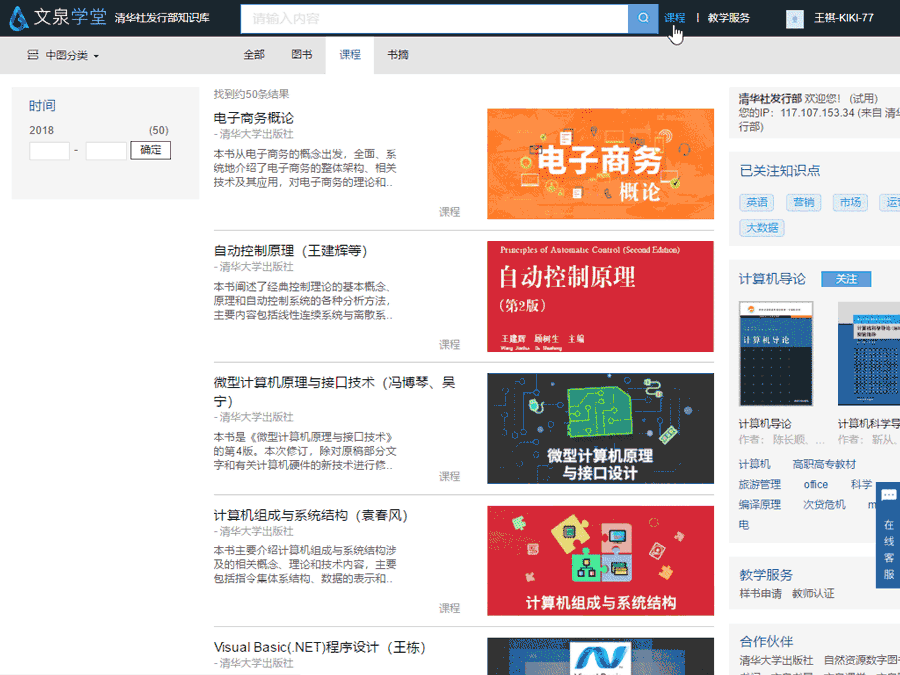Open the Visual Basic cover thumbnail
Image resolution: width=900 pixels, height=675 pixels.
click(600, 656)
